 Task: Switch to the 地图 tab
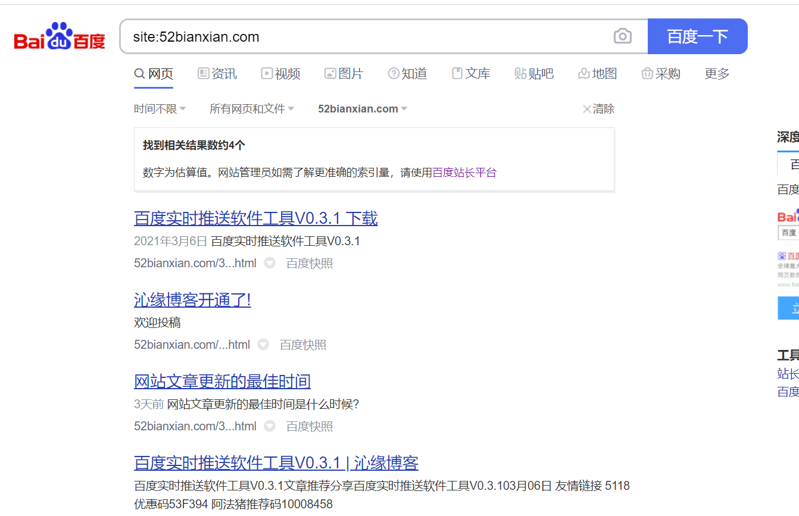[598, 74]
